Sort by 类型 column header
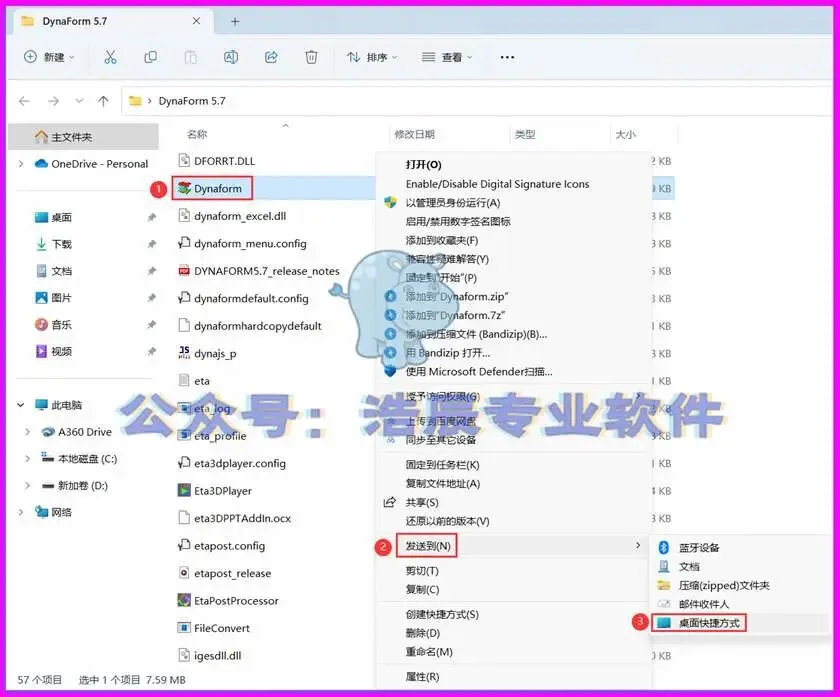Image resolution: width=840 pixels, height=697 pixels. [x=525, y=134]
